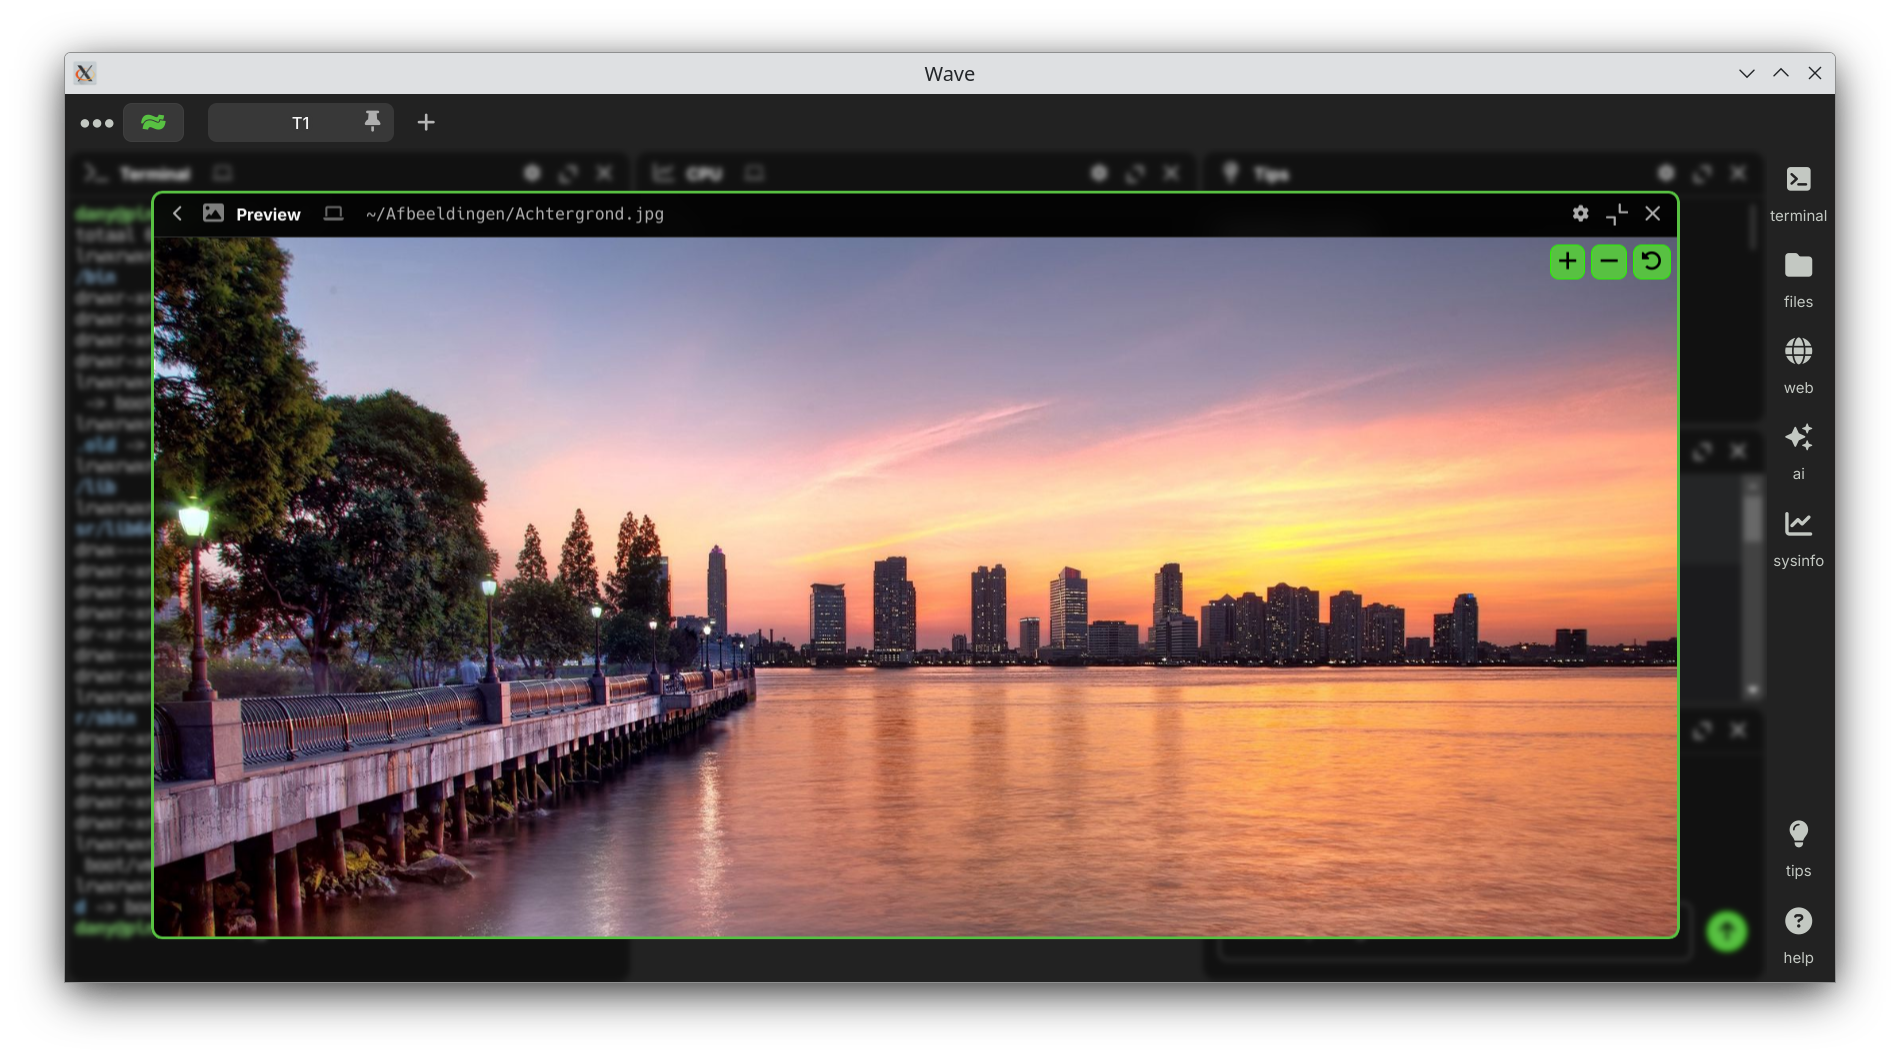Open the files widget in sidebar
Screen dimensions: 1900x1059
pyautogui.click(x=1798, y=281)
